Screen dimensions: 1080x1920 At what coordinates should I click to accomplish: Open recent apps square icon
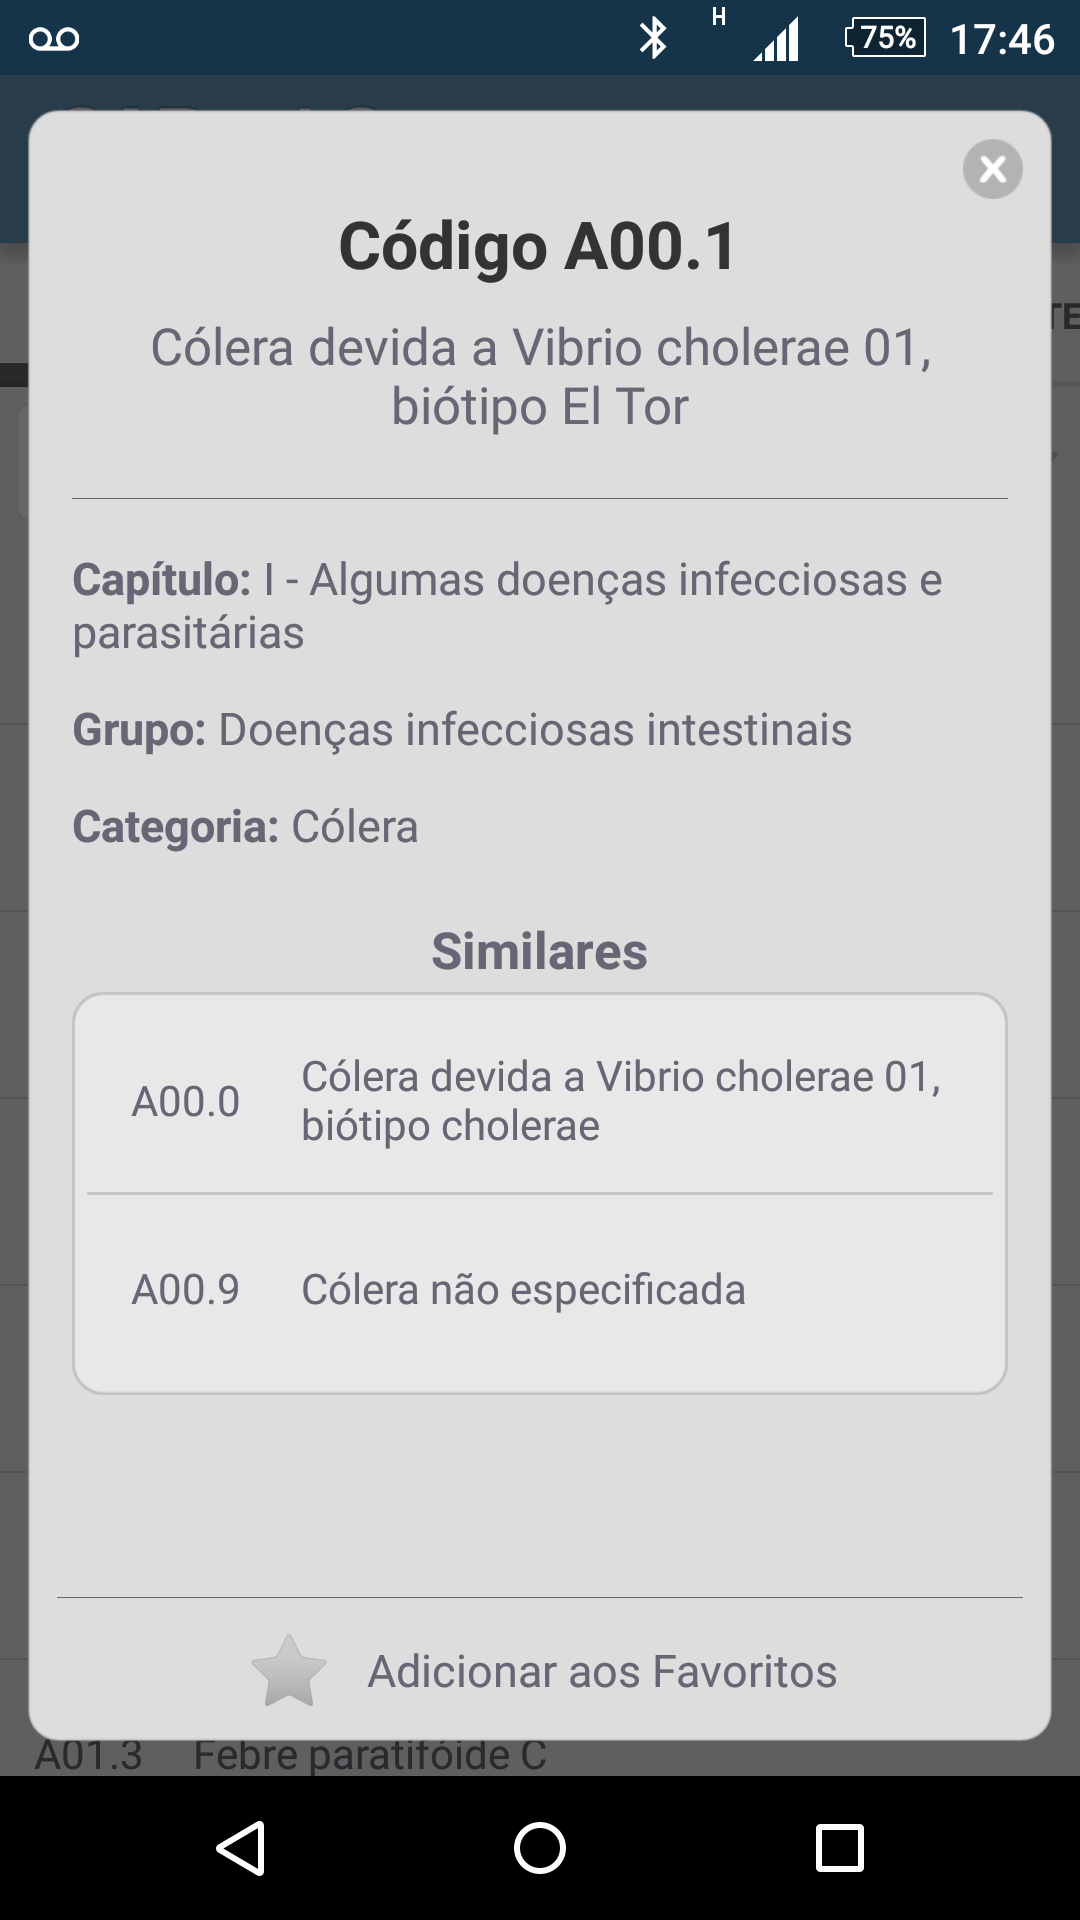(x=839, y=1847)
